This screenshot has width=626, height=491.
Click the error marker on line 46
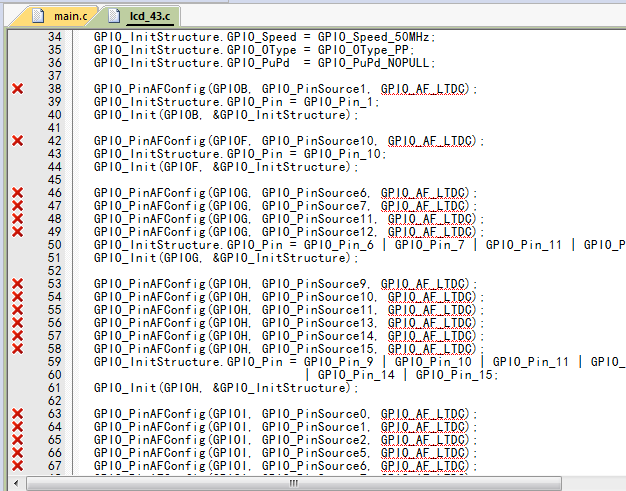(18, 193)
